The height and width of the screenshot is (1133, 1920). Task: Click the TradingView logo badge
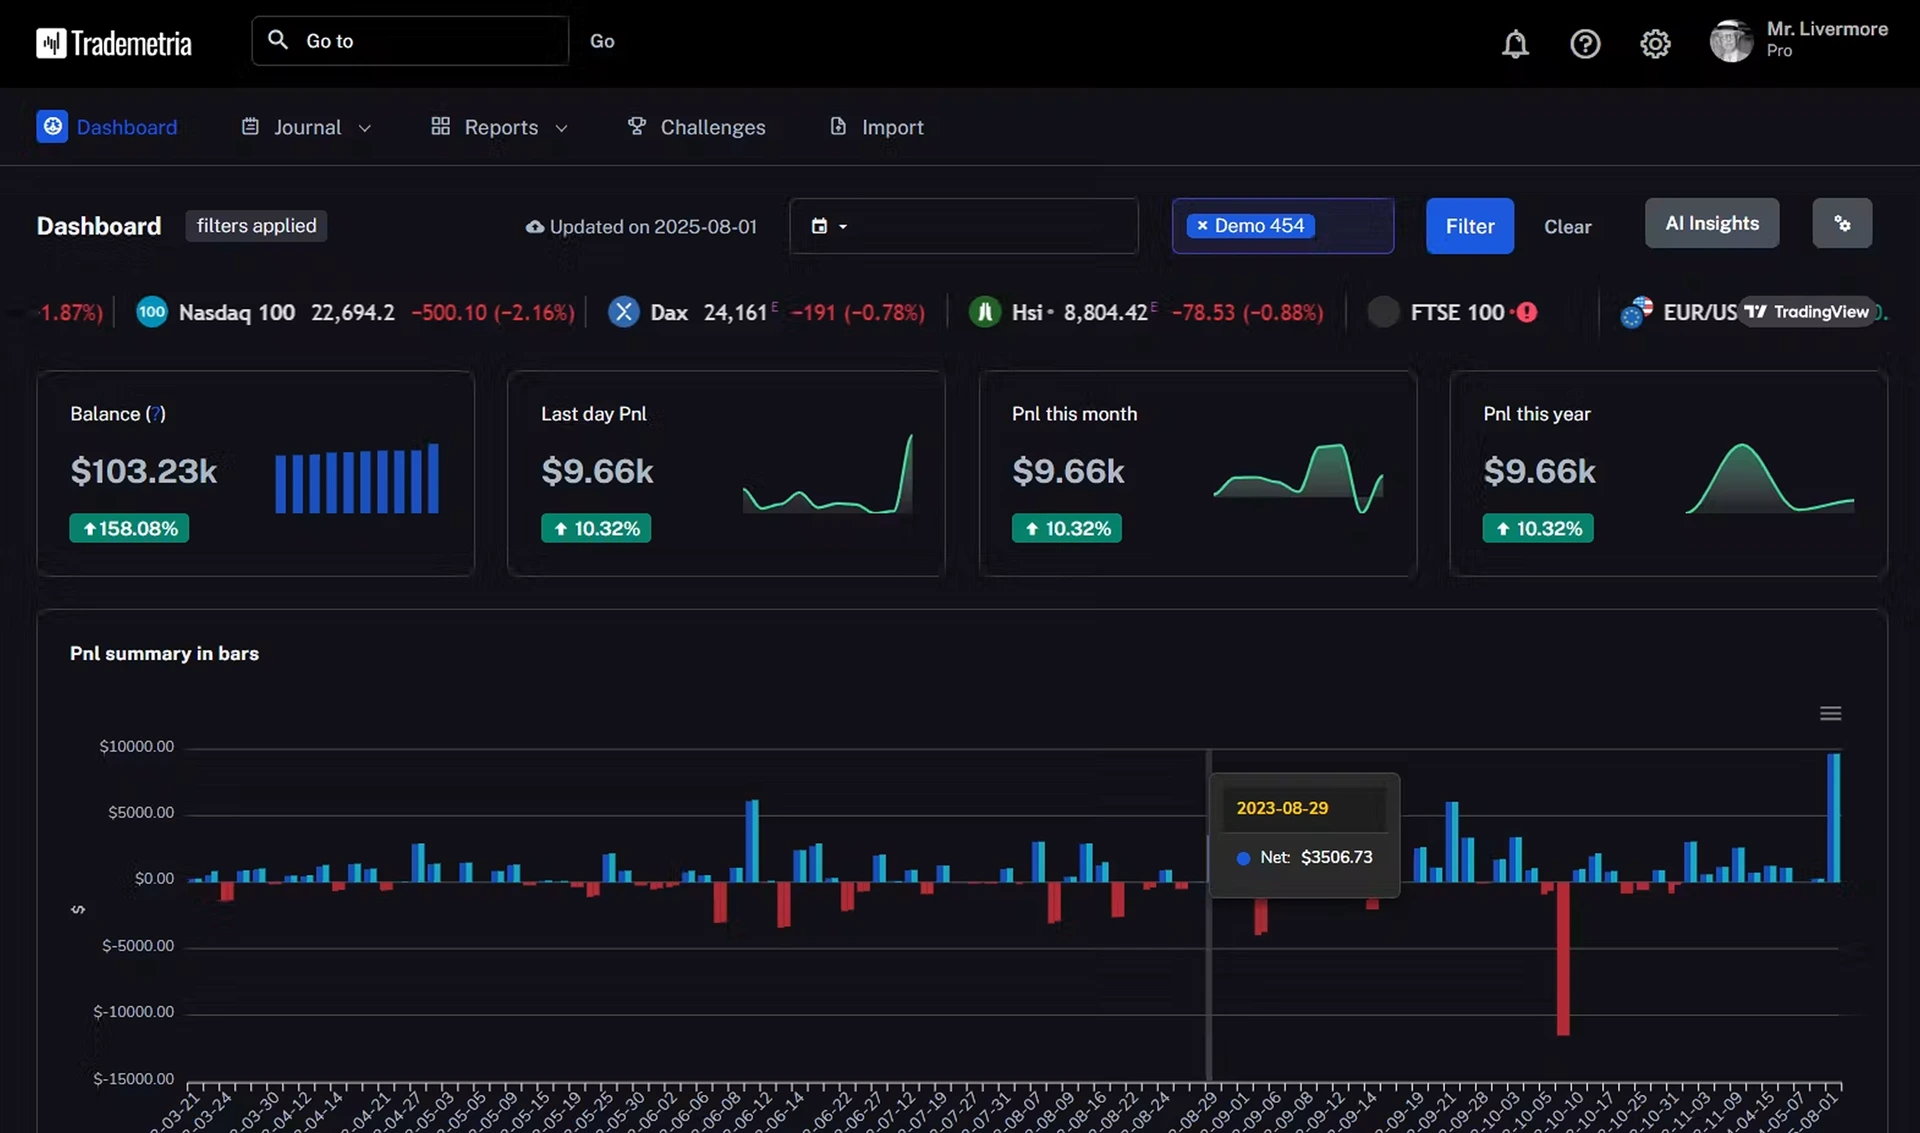point(1807,312)
